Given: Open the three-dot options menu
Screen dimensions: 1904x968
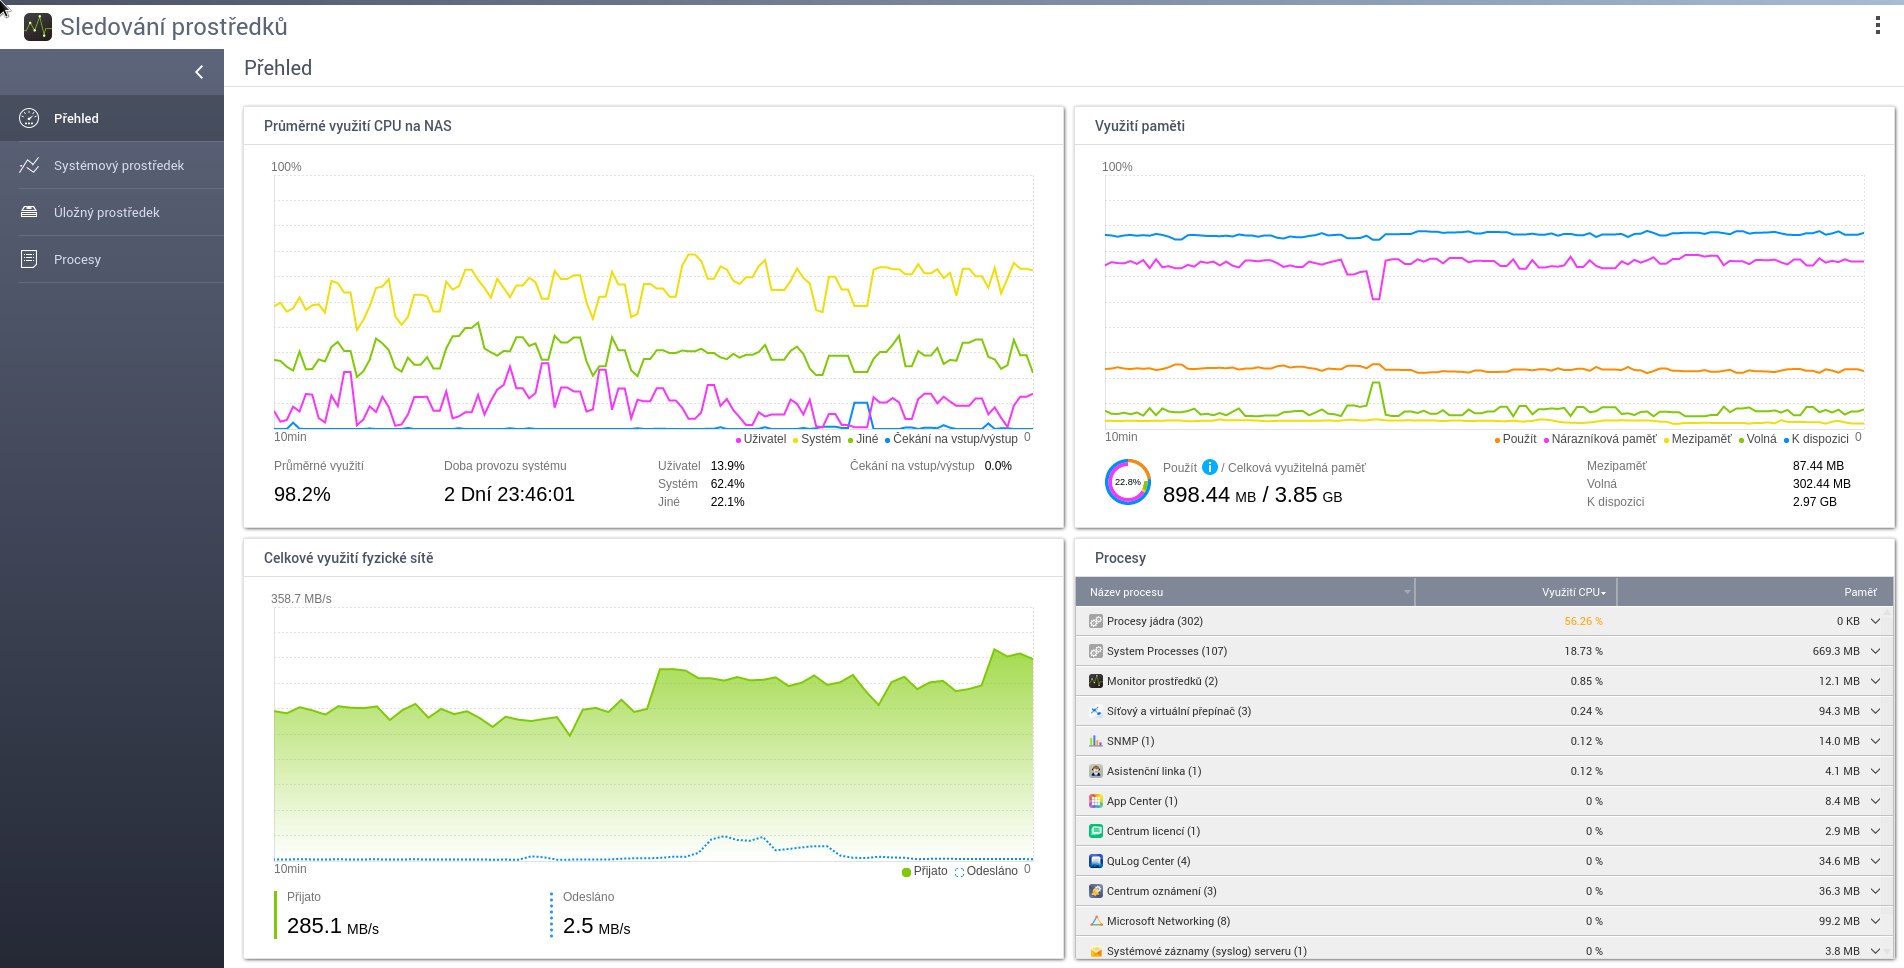Looking at the screenshot, I should click(1877, 26).
